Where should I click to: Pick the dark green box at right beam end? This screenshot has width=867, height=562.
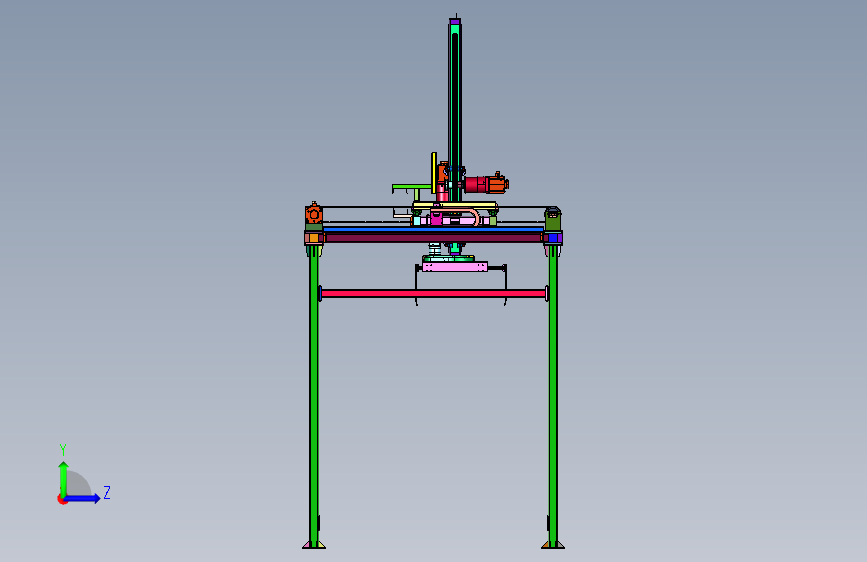553,220
